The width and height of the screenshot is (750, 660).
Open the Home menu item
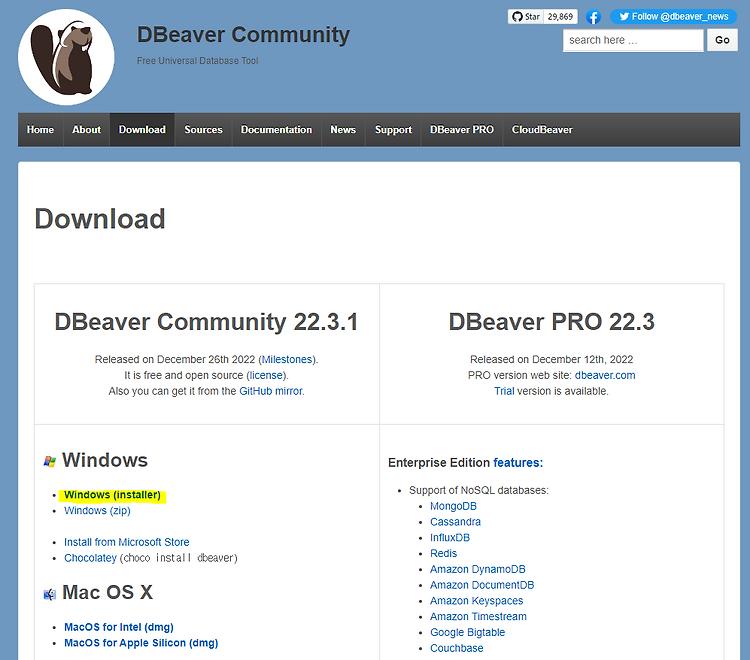pos(40,130)
